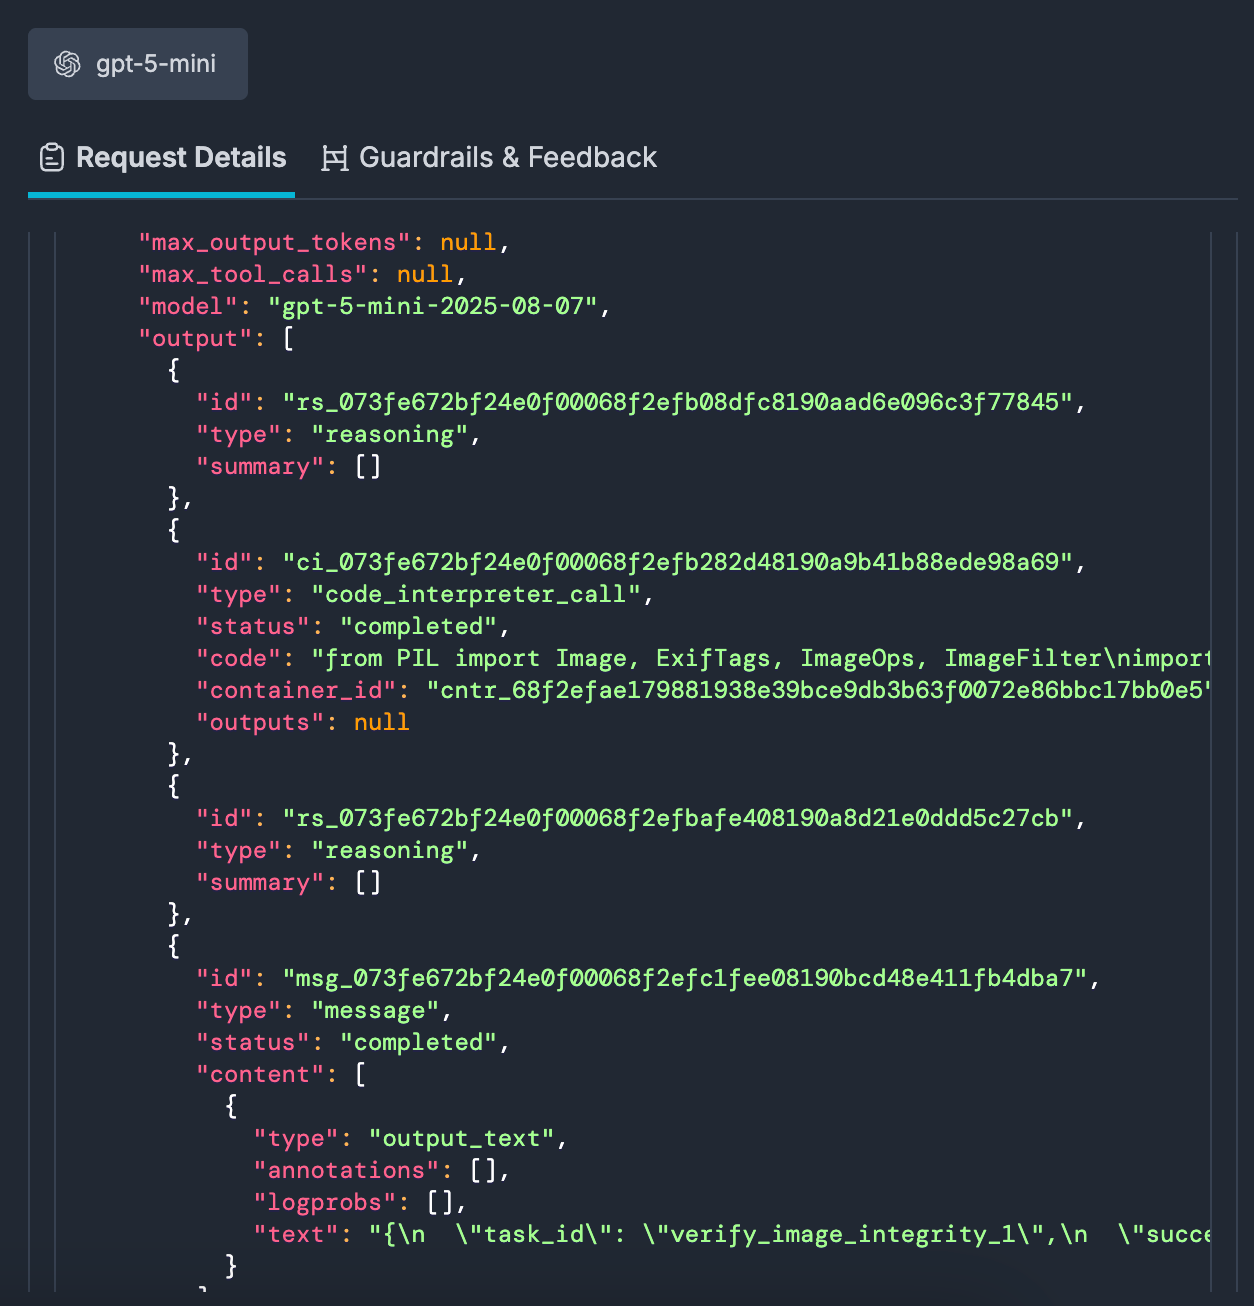
Task: Click the Guardrails & Feedback tab icon
Action: click(335, 158)
